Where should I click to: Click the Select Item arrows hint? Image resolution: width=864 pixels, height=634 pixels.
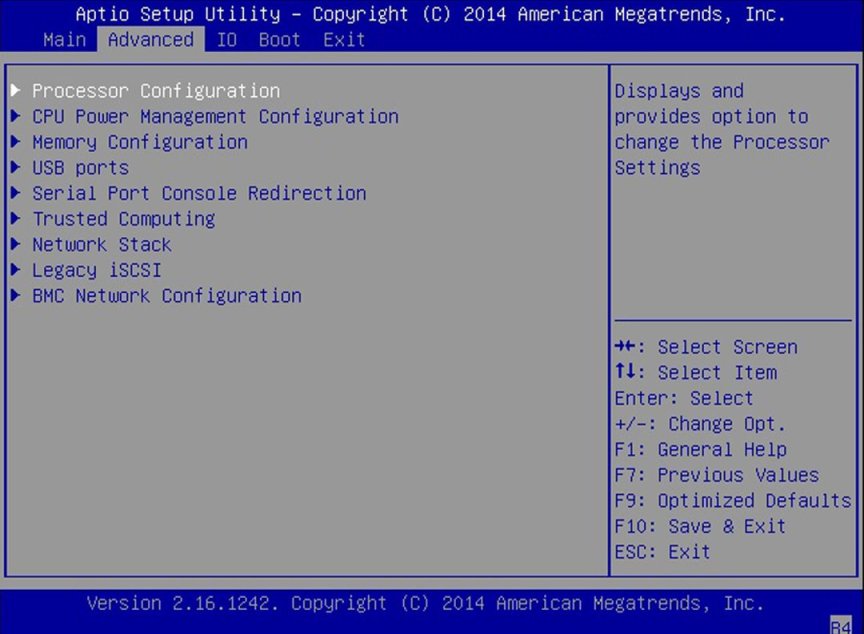coord(696,372)
